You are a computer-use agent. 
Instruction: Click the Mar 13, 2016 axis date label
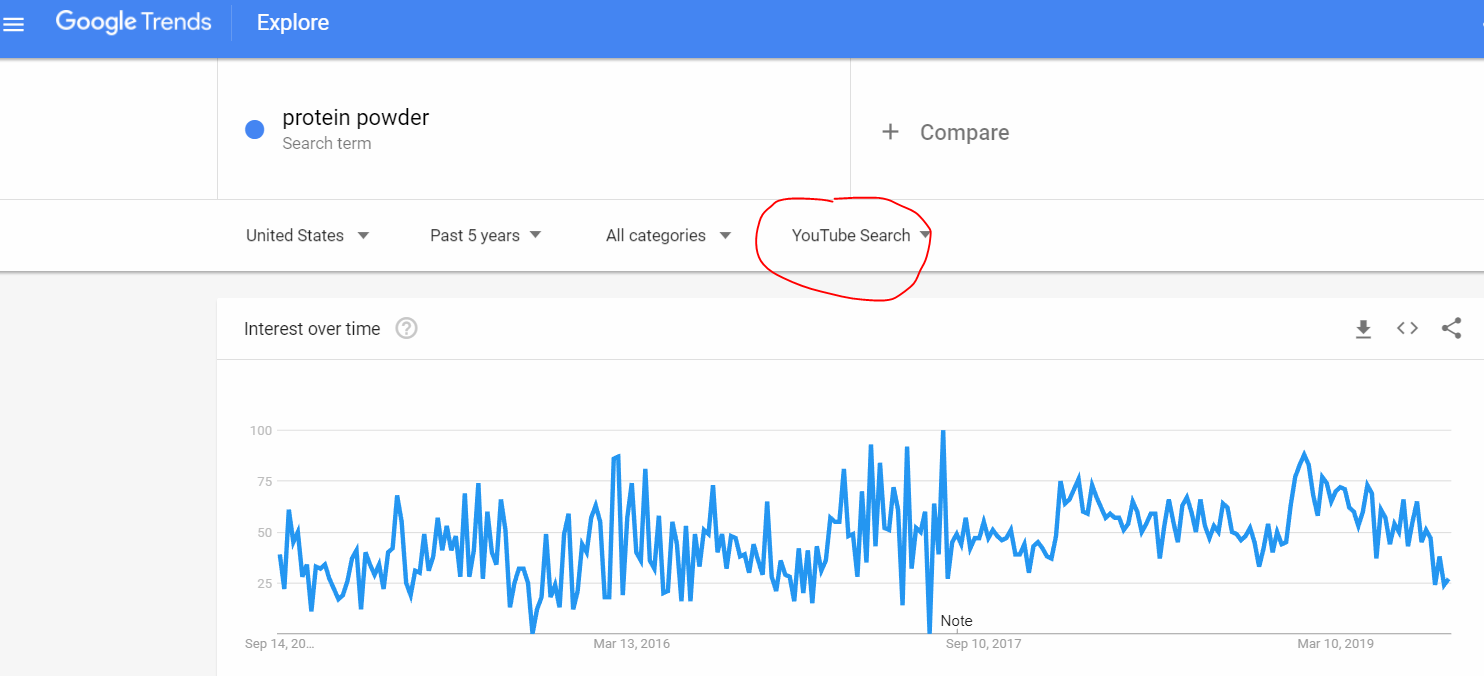[x=632, y=644]
